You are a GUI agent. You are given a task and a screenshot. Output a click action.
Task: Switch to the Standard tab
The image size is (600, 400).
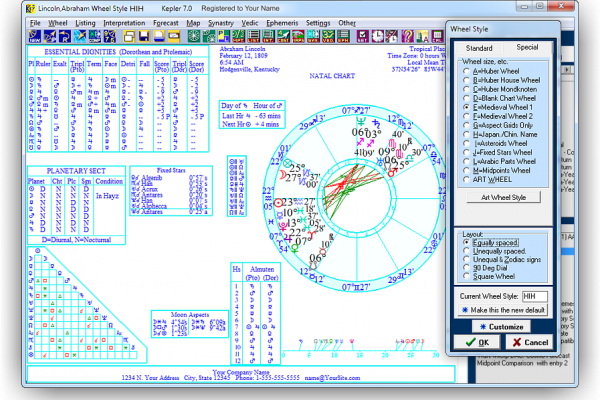click(x=479, y=48)
